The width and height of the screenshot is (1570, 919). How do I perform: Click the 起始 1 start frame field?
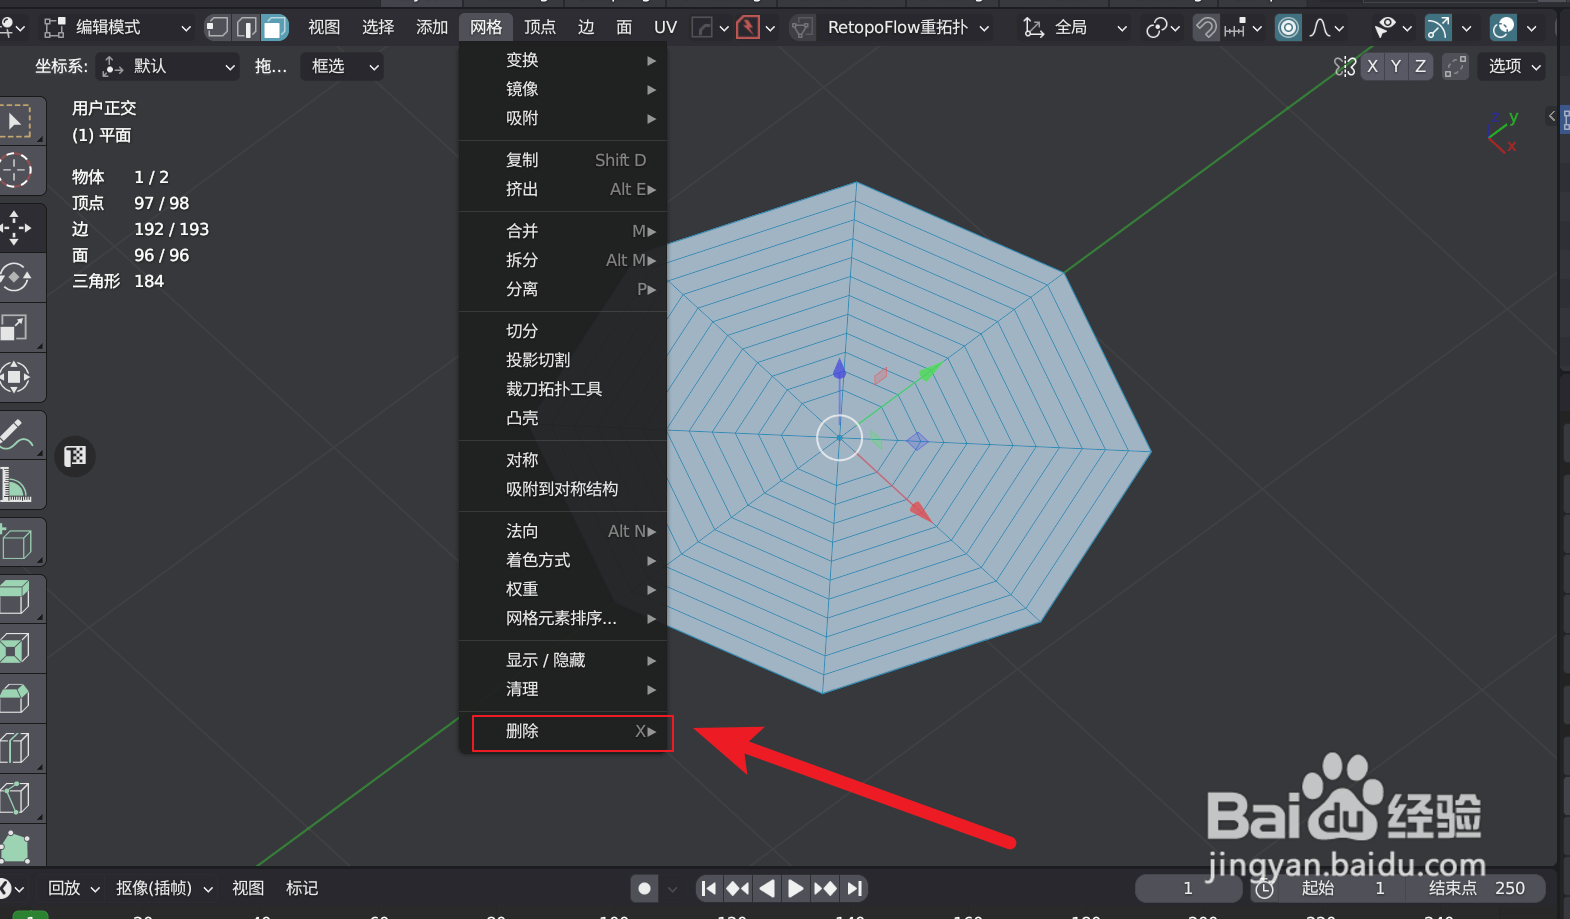point(1342,888)
